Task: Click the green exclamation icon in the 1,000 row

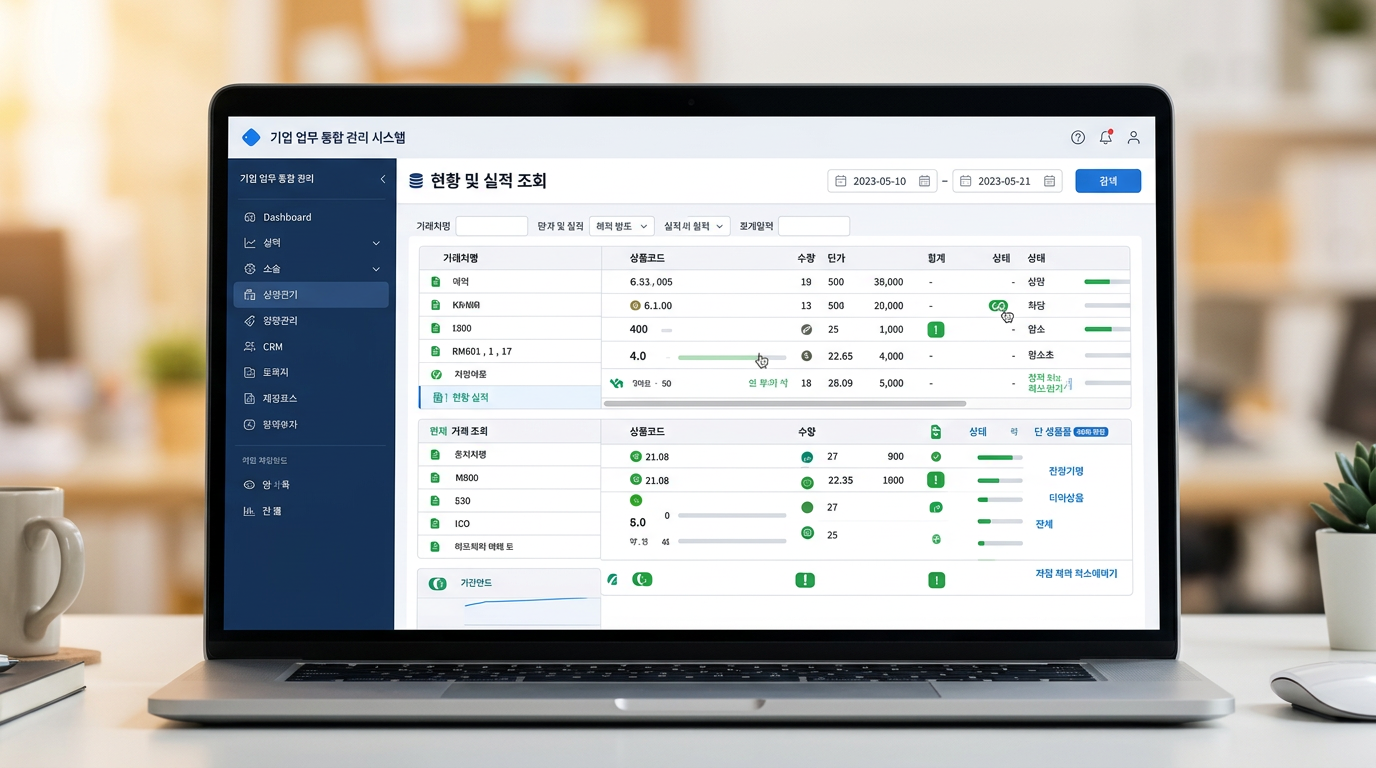Action: pyautogui.click(x=935, y=329)
